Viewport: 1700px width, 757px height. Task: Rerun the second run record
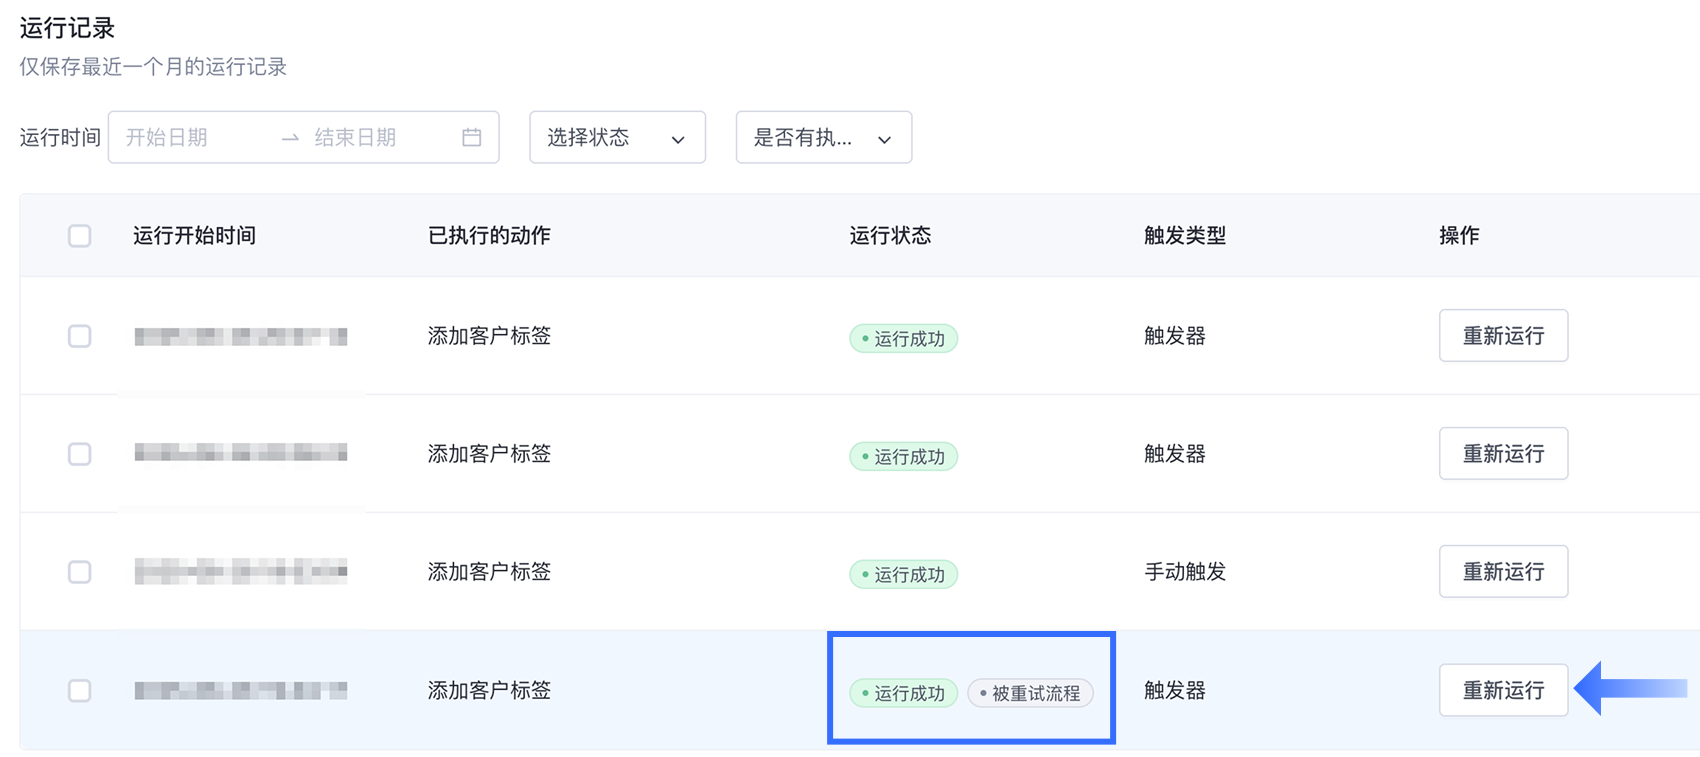click(1503, 454)
